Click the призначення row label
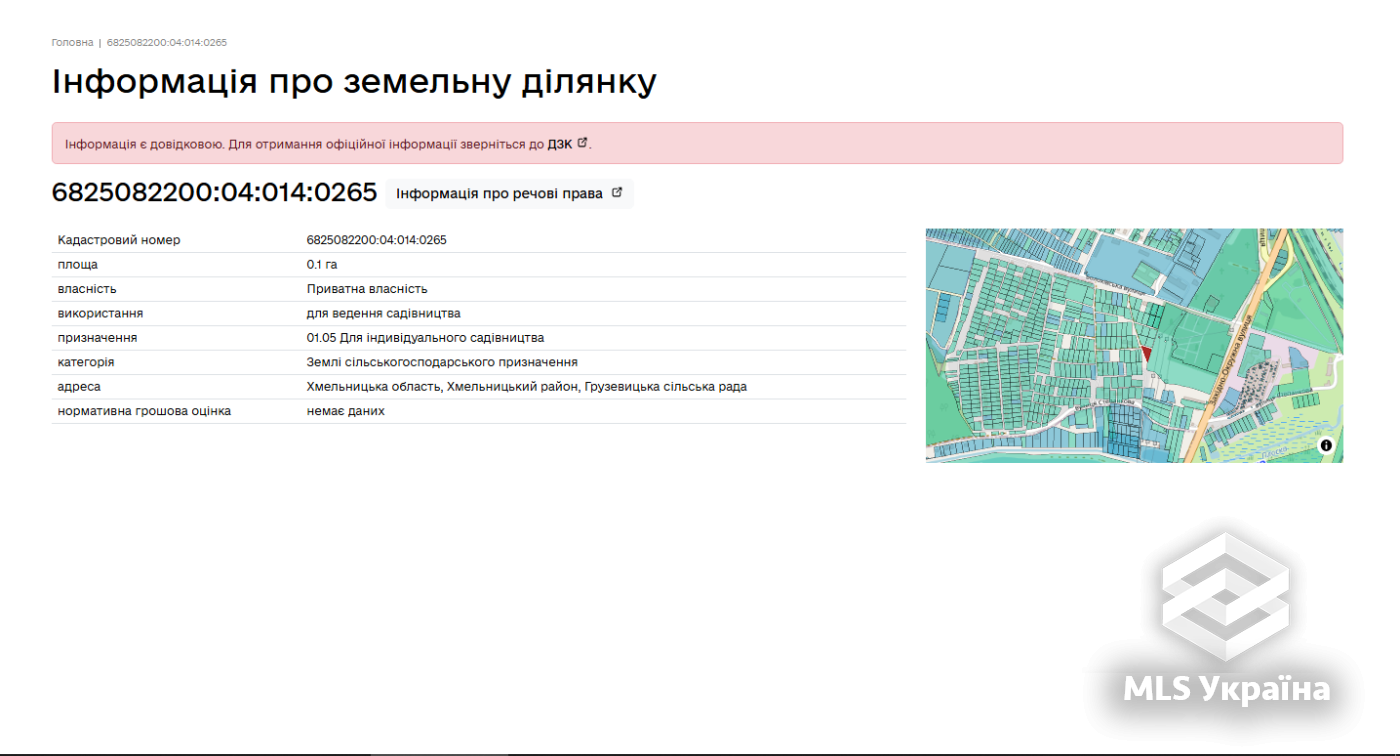This screenshot has width=1400, height=756. pos(97,338)
